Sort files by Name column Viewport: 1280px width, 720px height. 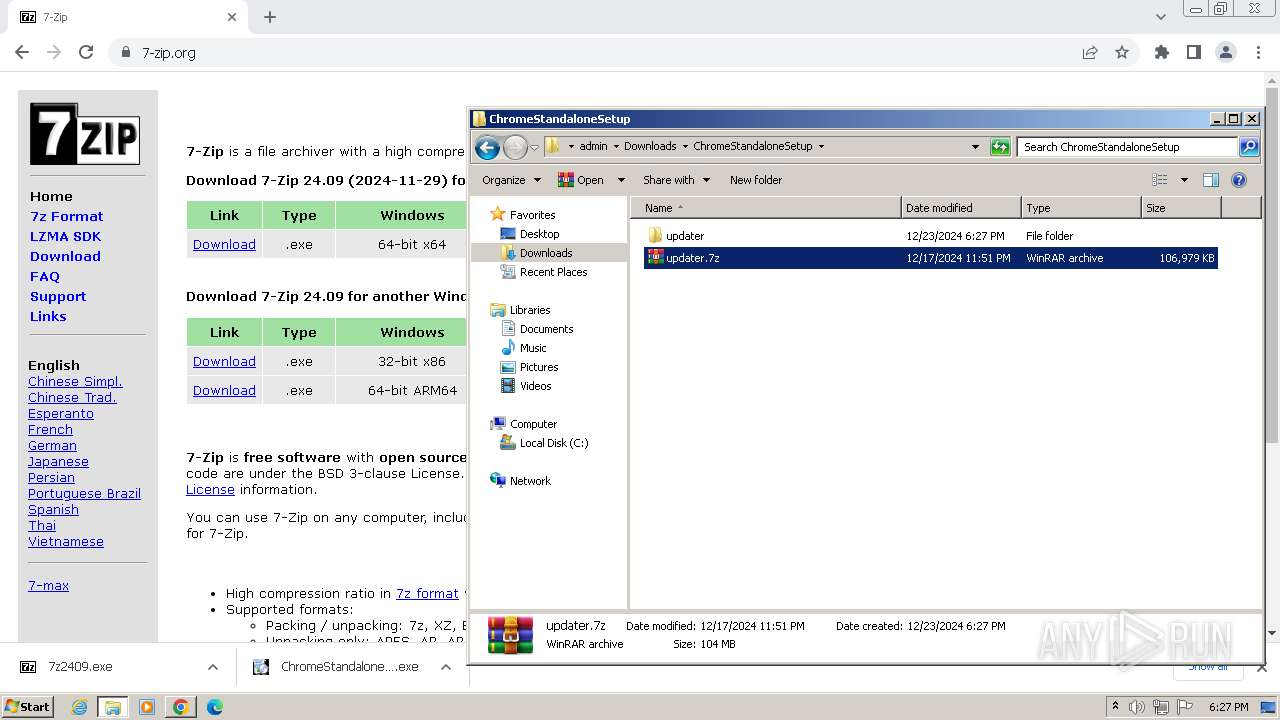765,208
